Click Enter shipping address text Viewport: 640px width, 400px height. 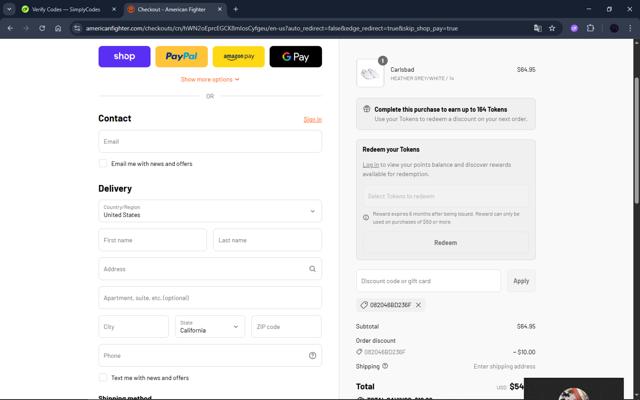pos(504,367)
